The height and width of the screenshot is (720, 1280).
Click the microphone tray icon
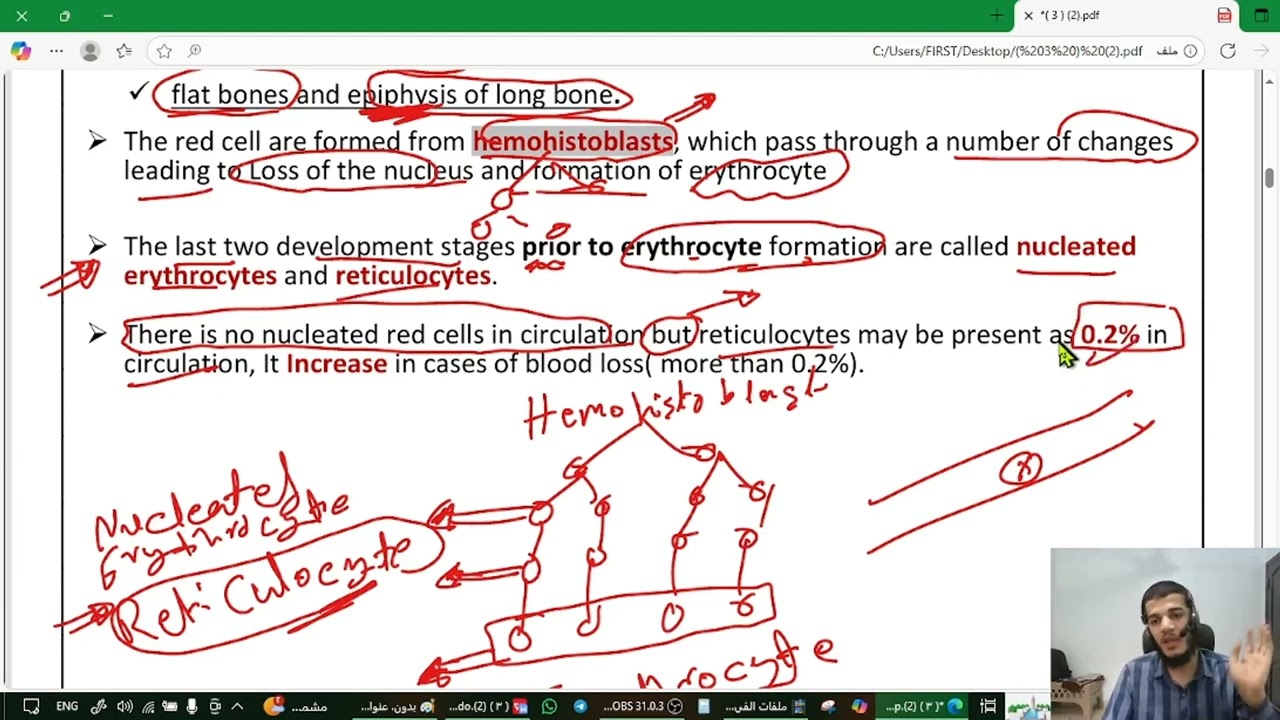192,706
